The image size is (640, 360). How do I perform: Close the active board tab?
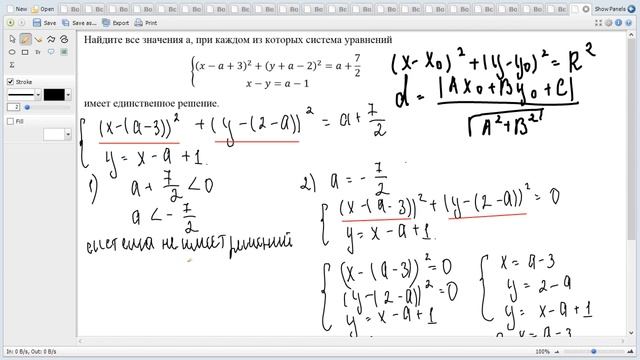pyautogui.click(x=586, y=9)
